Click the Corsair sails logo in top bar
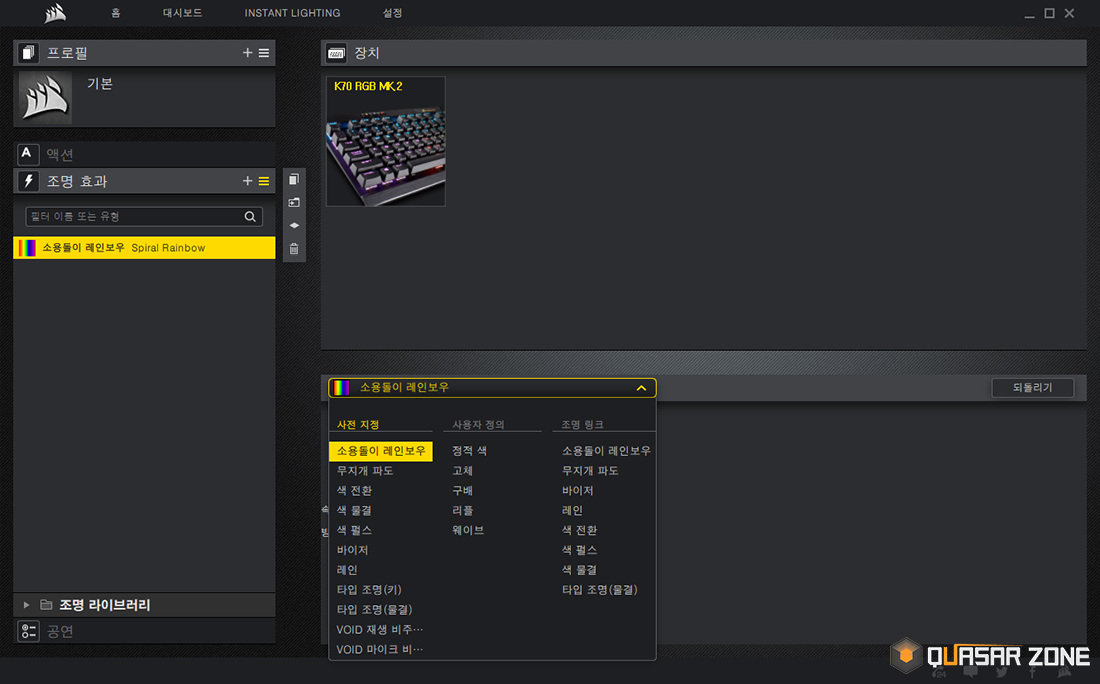This screenshot has height=684, width=1100. click(x=55, y=13)
